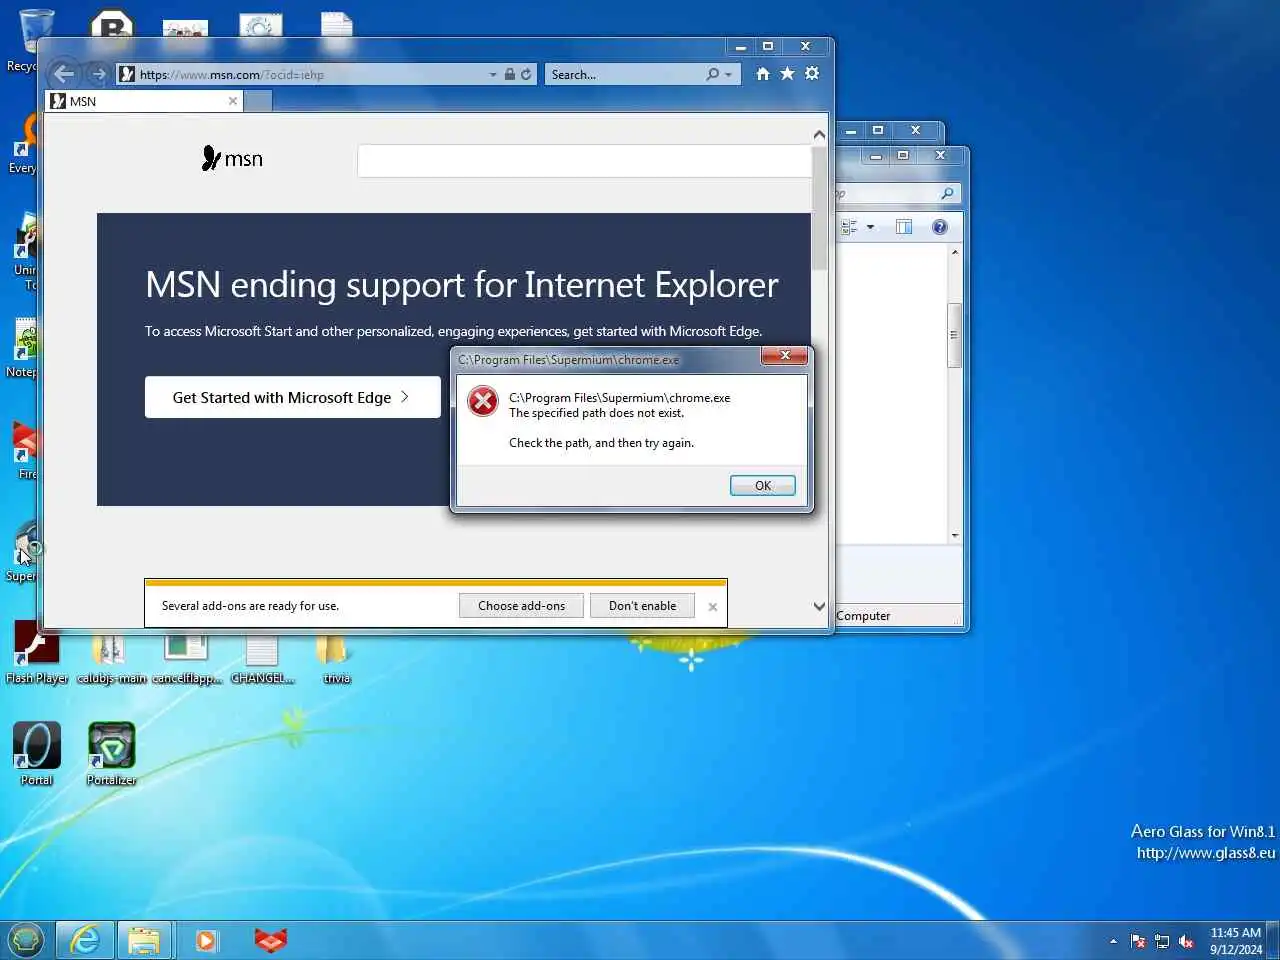Open Help in the Explorer window

tap(939, 227)
